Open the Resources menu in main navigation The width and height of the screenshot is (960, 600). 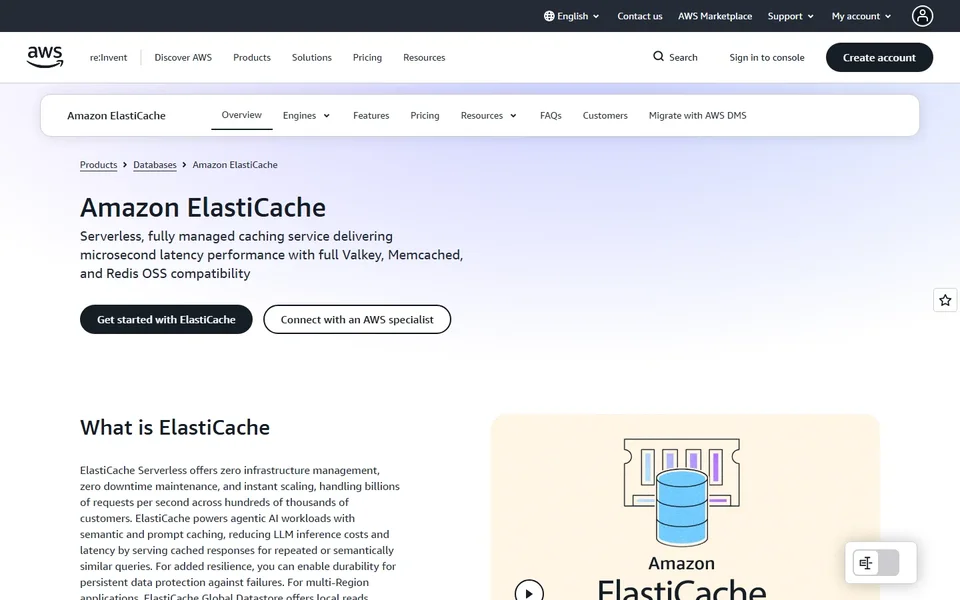point(424,57)
